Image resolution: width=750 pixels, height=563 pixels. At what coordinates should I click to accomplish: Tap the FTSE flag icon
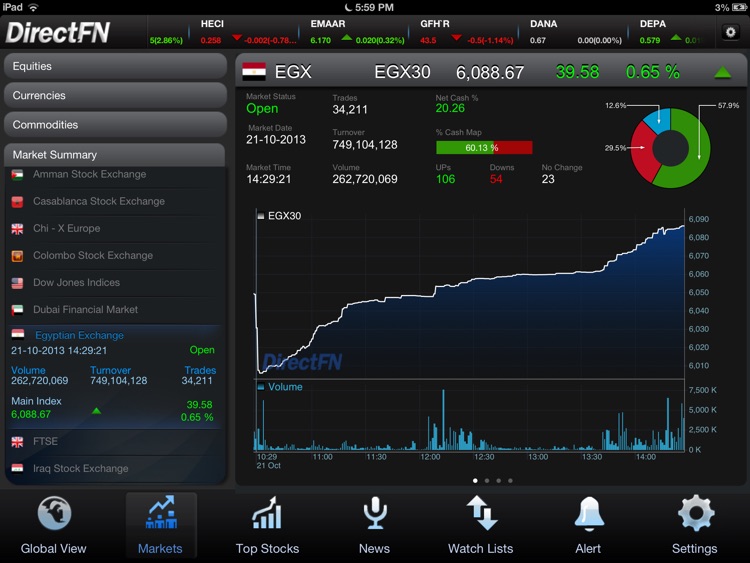click(17, 442)
